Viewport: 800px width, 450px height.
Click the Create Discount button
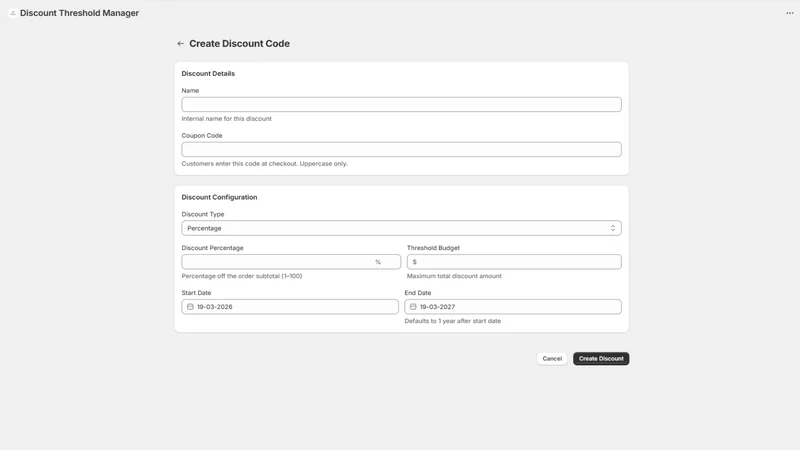[x=601, y=359]
